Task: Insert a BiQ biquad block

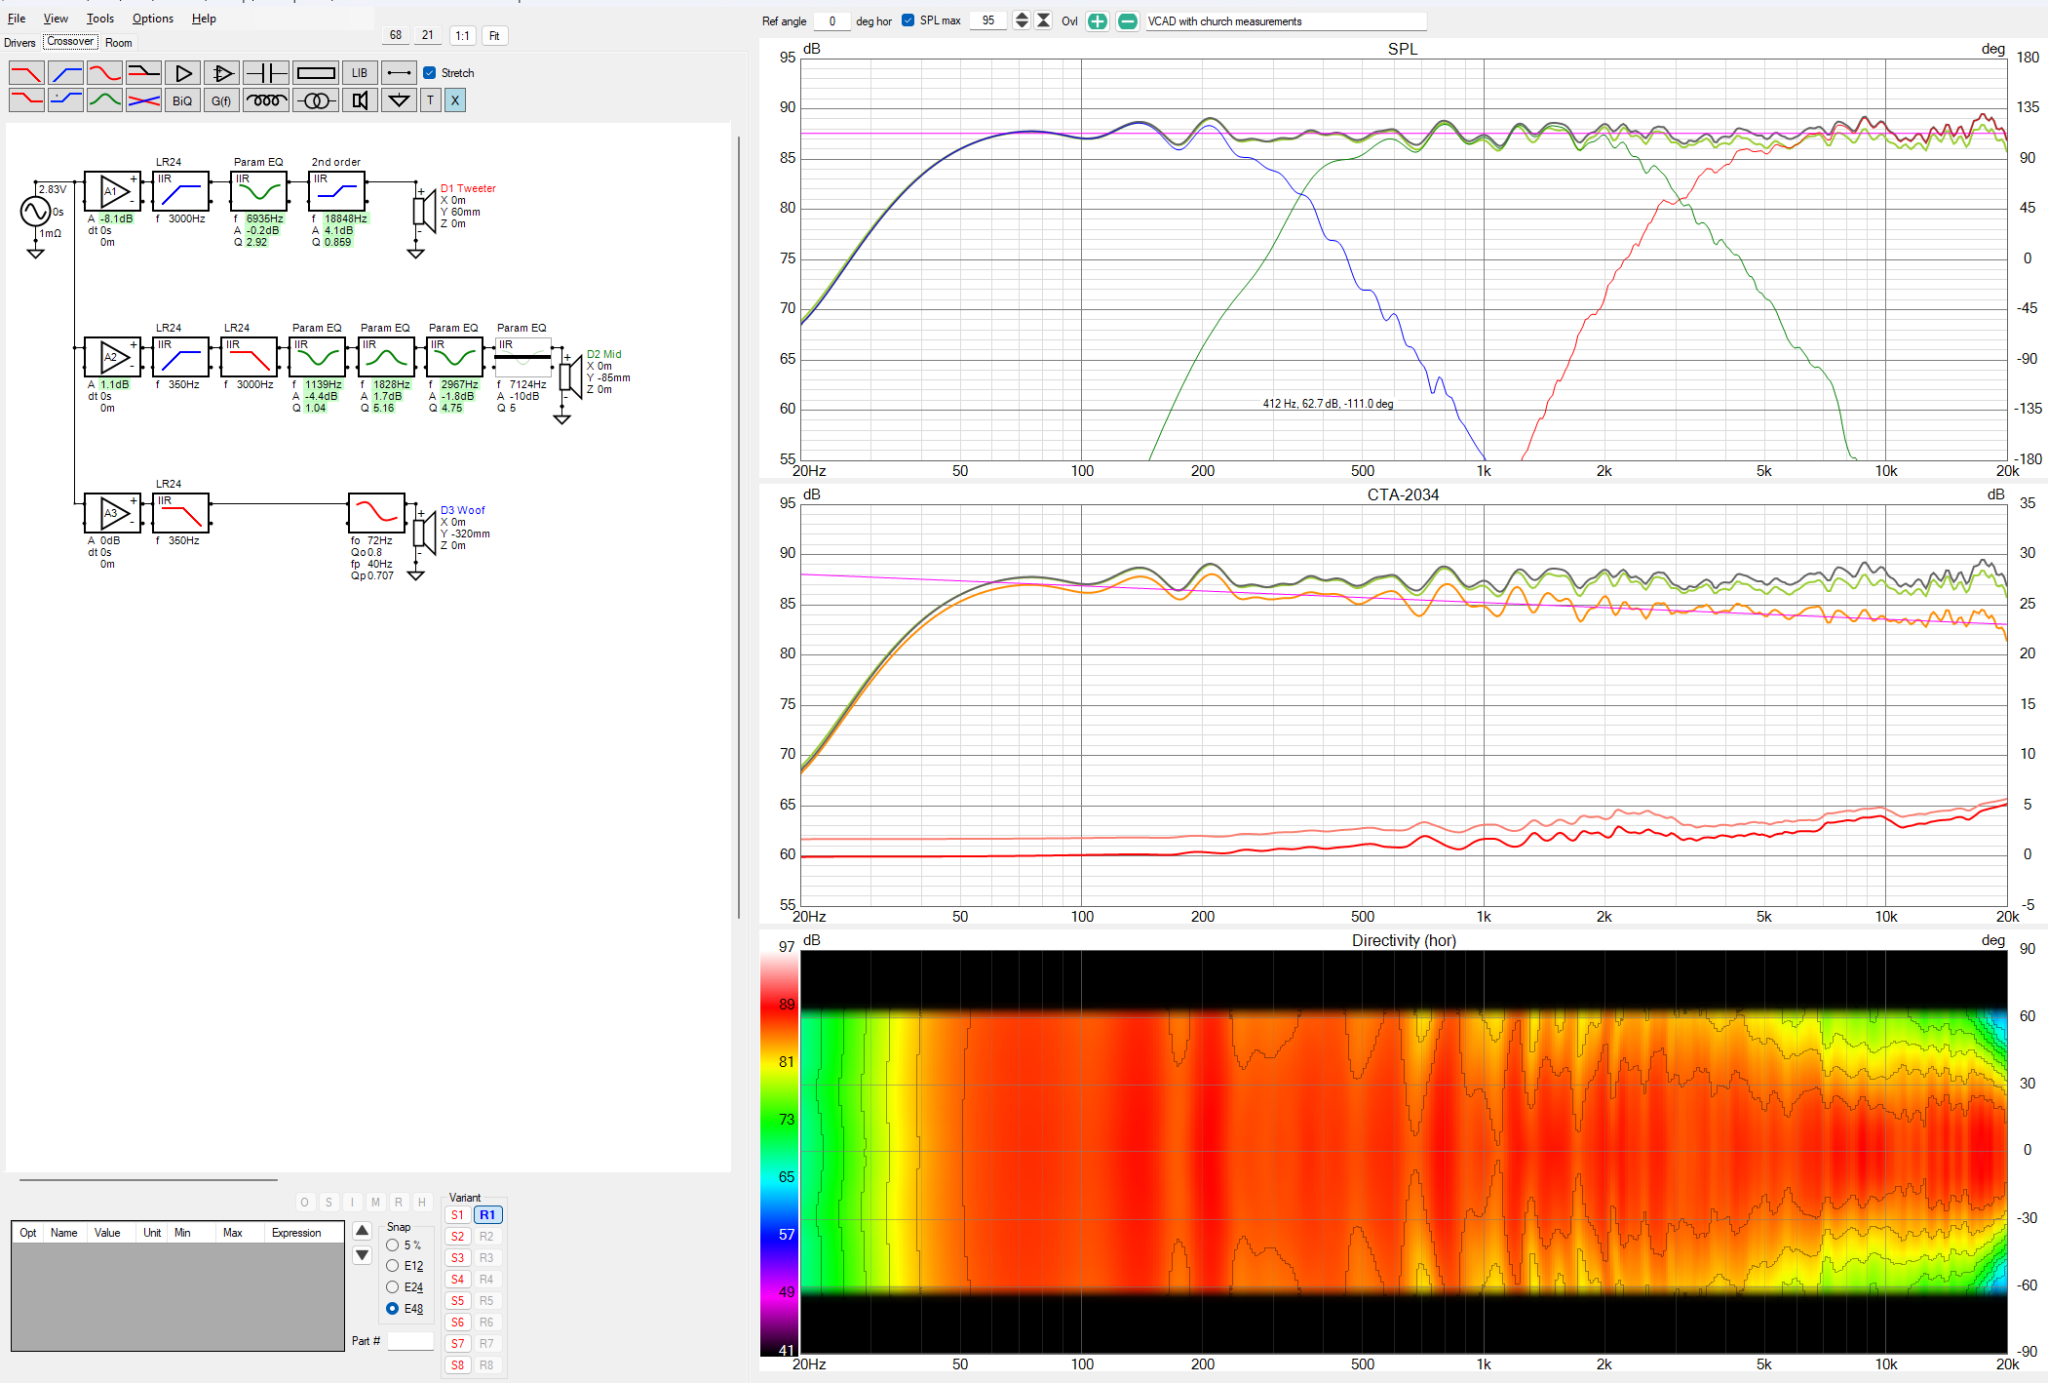Action: click(183, 100)
